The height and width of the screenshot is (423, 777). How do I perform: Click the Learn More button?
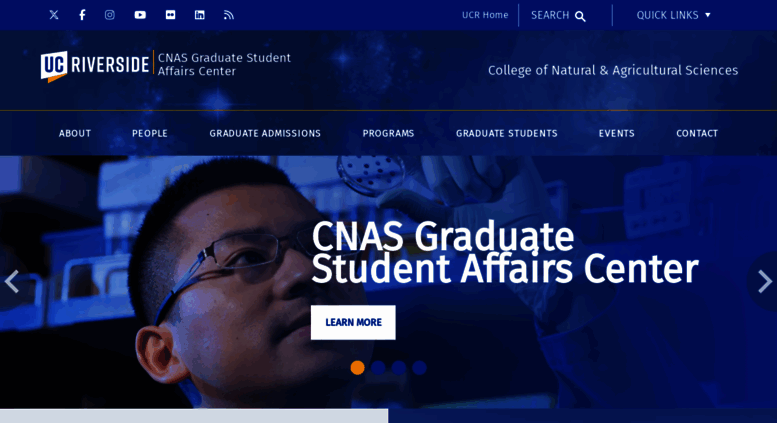pyautogui.click(x=353, y=322)
